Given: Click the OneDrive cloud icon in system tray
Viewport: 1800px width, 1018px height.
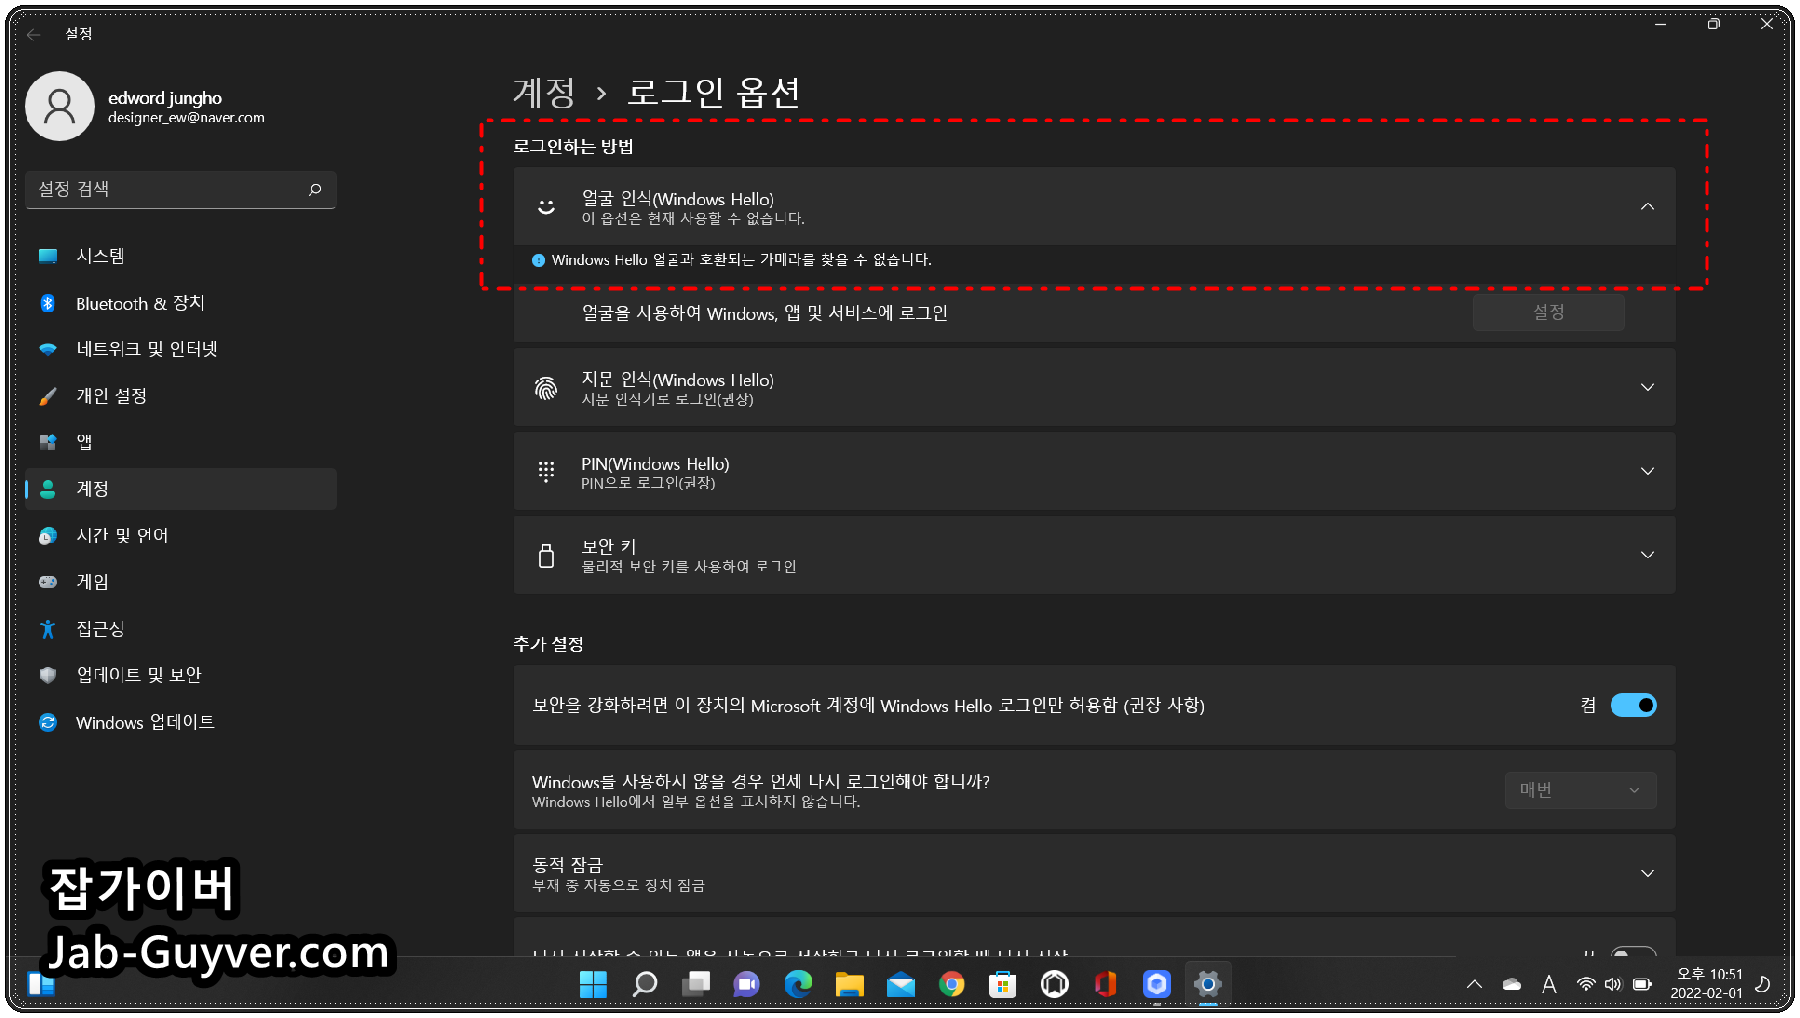Looking at the screenshot, I should [x=1510, y=984].
